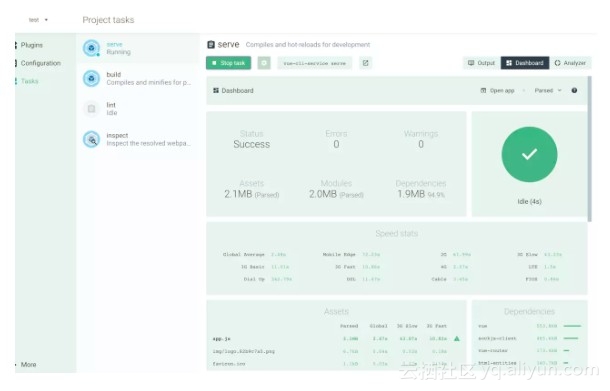Viewport: 610px width, 391px height.
Task: Switch to the Dashboard tab
Action: click(525, 63)
